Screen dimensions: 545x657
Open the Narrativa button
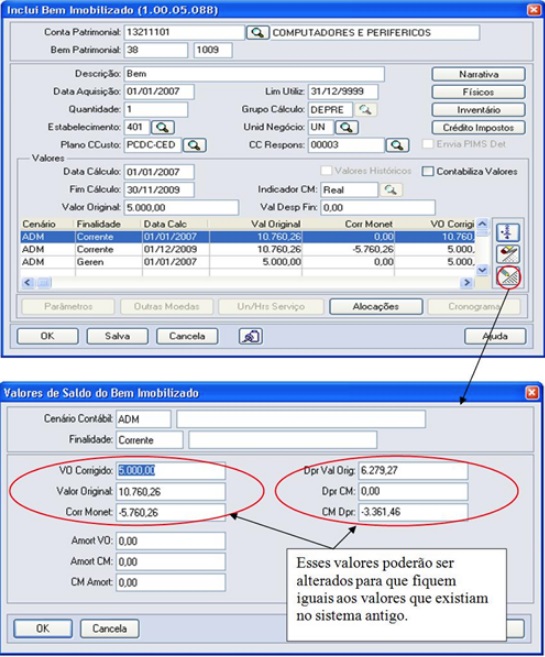[478, 74]
